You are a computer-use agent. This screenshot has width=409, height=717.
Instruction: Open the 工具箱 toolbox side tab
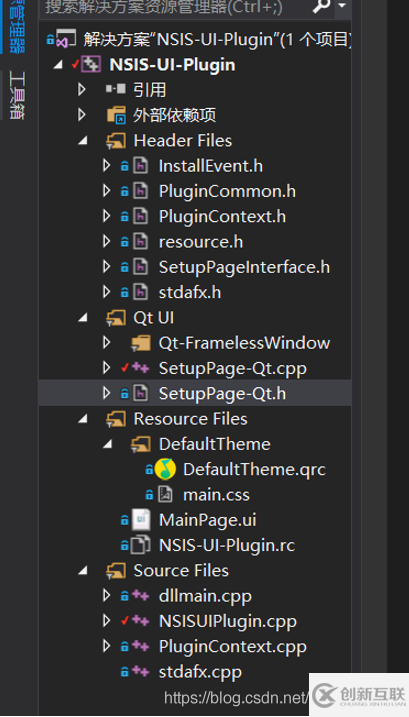(16, 95)
